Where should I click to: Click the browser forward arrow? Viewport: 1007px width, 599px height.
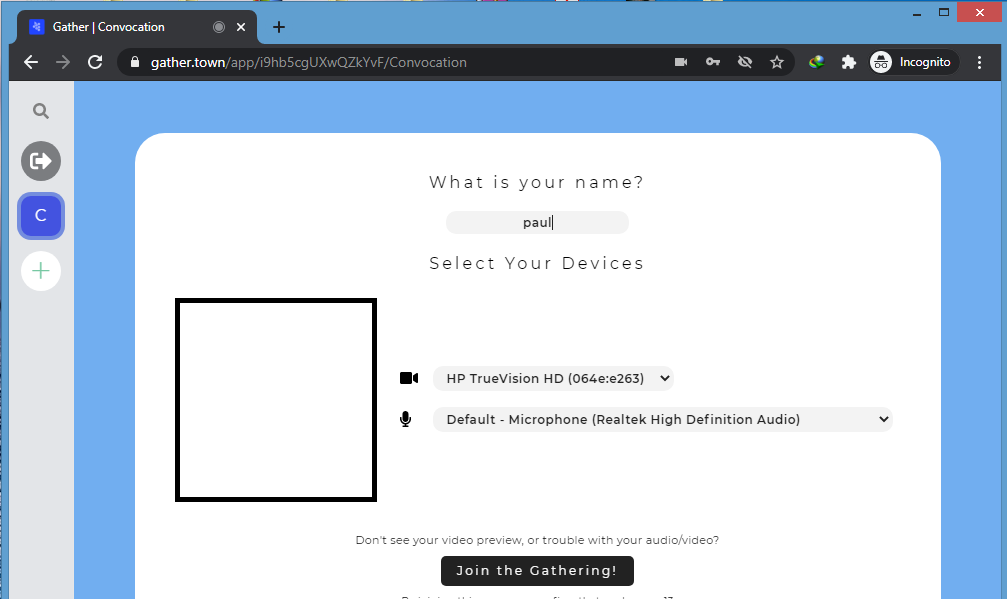click(63, 62)
